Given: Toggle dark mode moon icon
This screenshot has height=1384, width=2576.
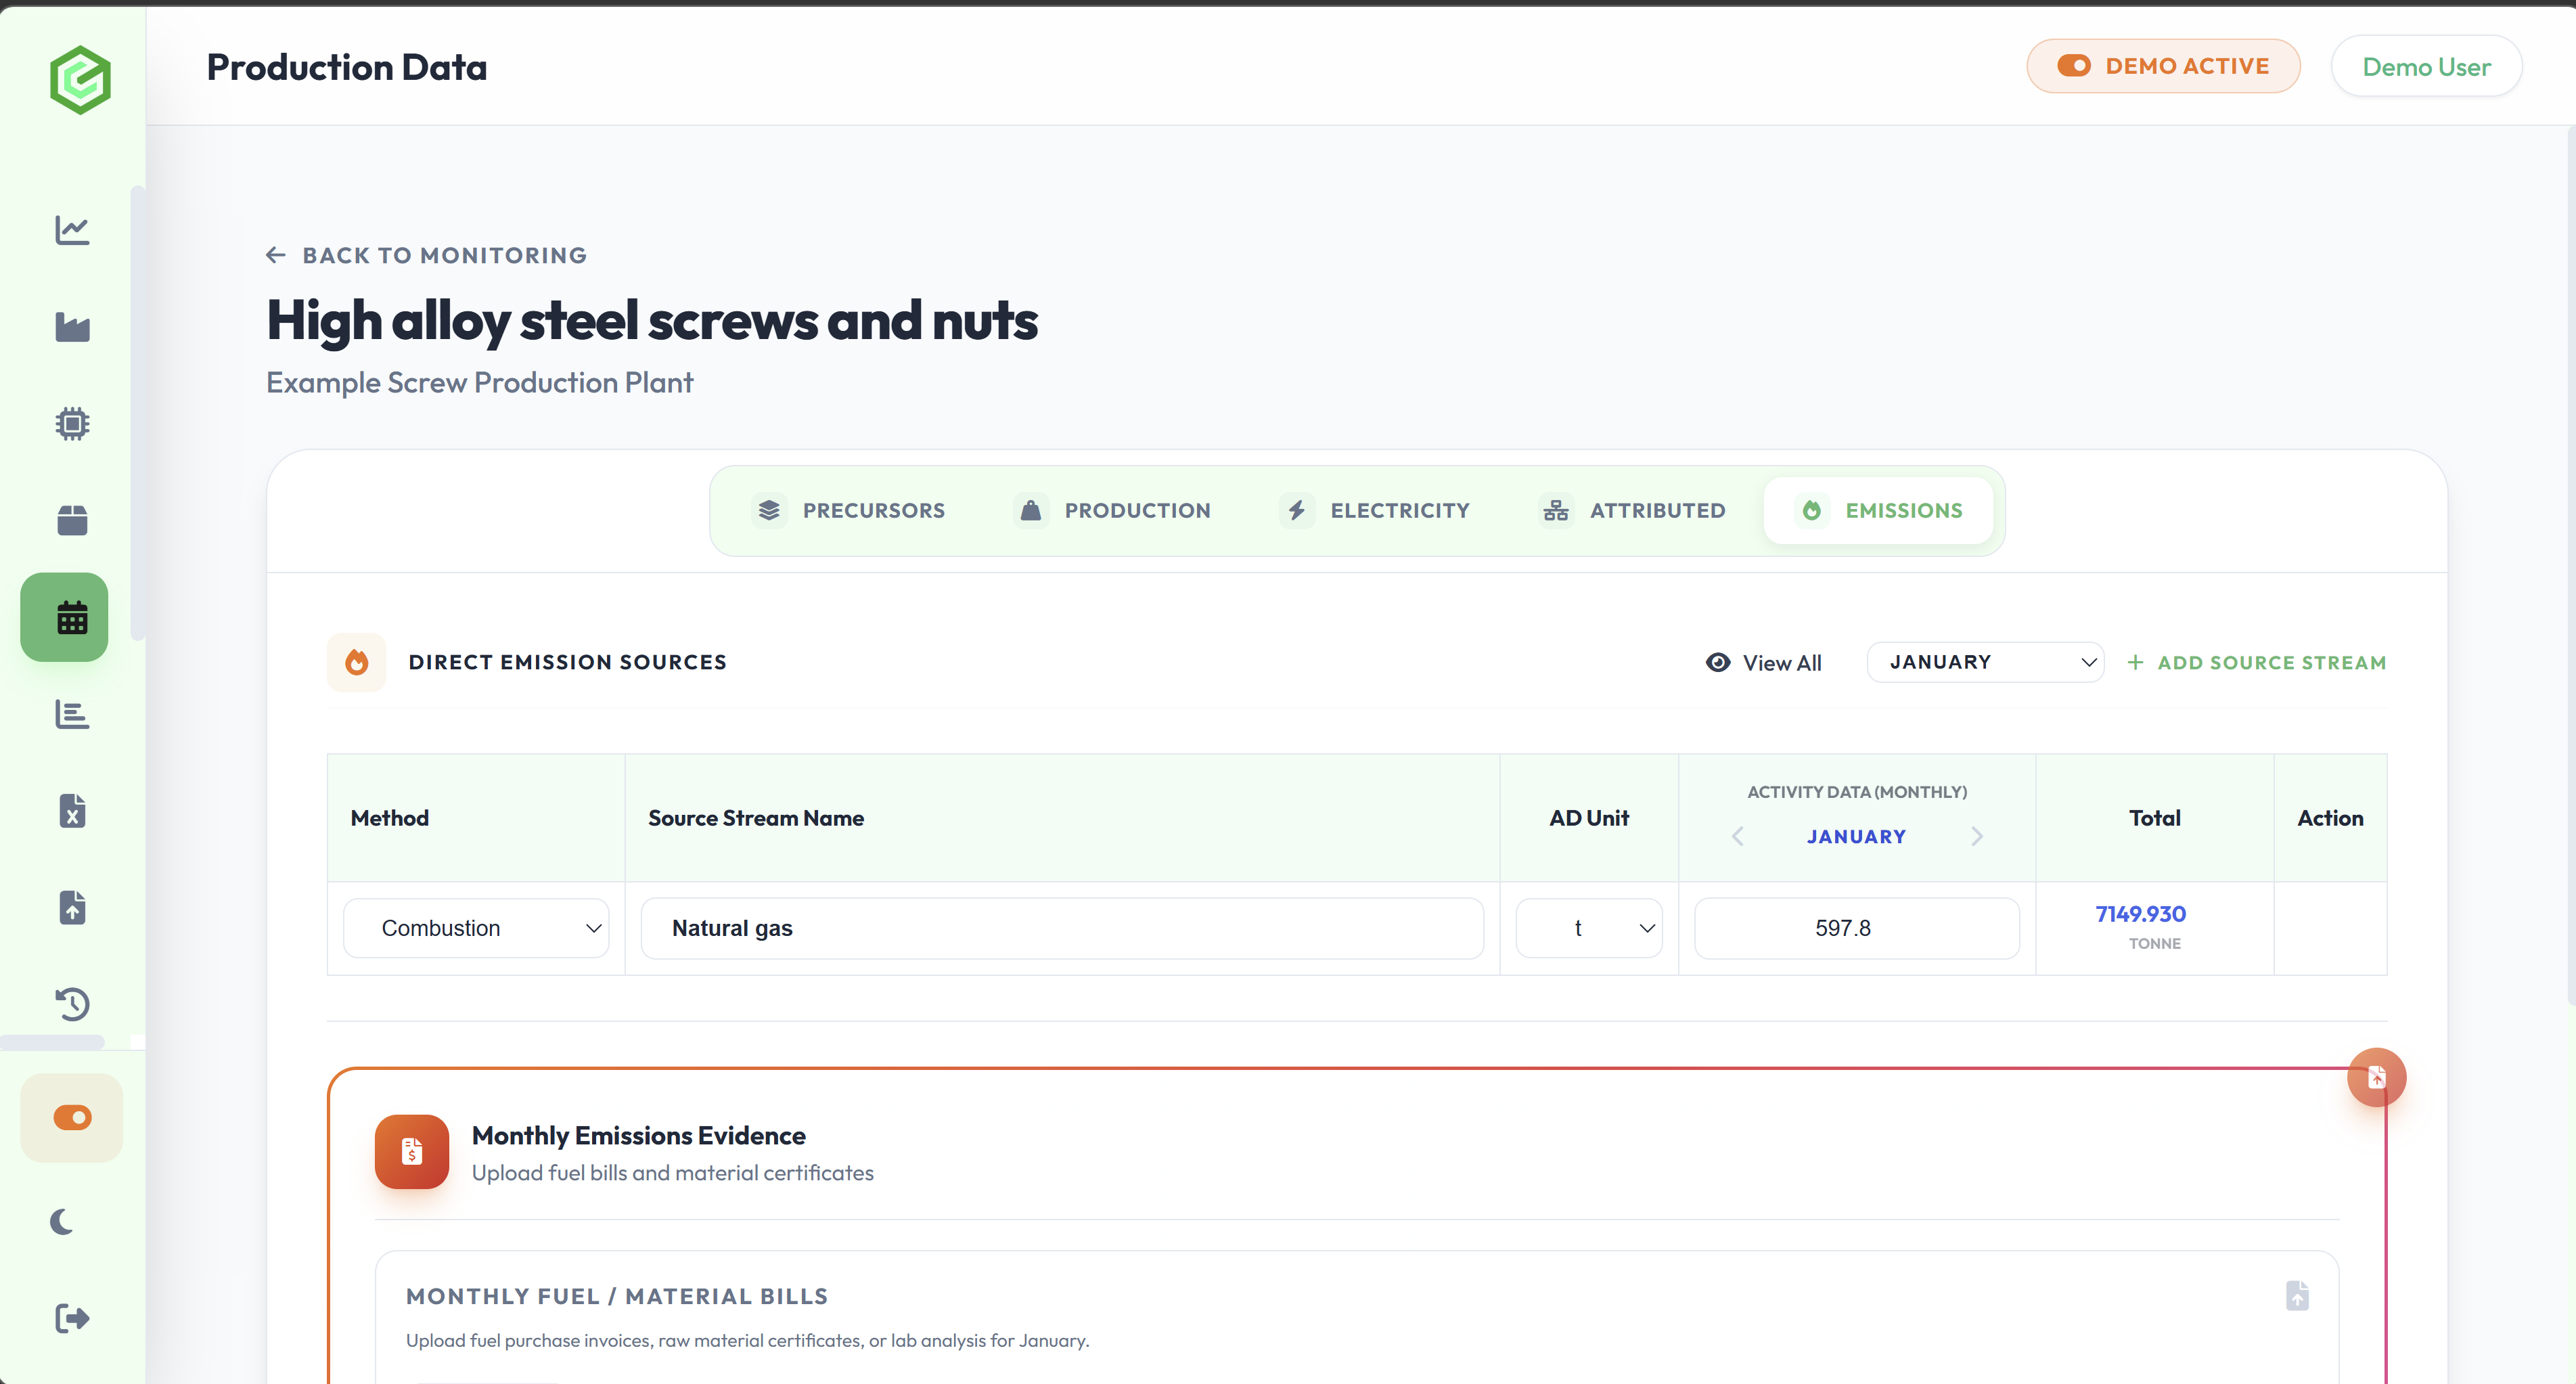Looking at the screenshot, I should pyautogui.click(x=62, y=1221).
